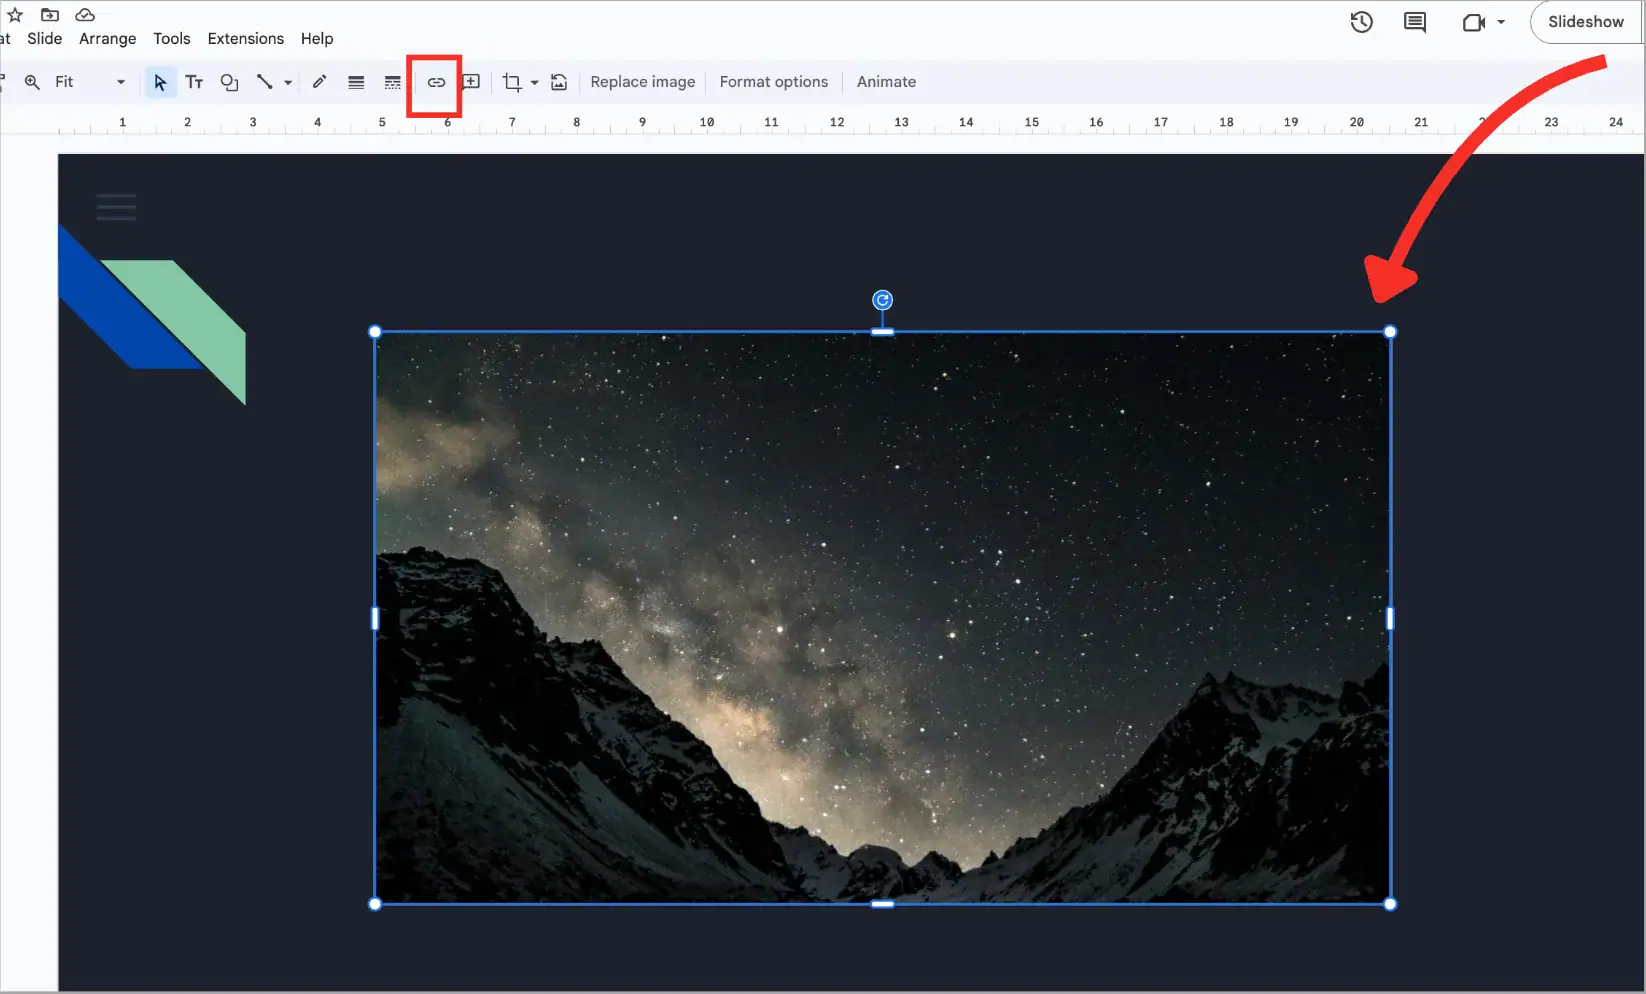This screenshot has width=1646, height=994.
Task: Click the video call camera icon
Action: pos(1474,22)
